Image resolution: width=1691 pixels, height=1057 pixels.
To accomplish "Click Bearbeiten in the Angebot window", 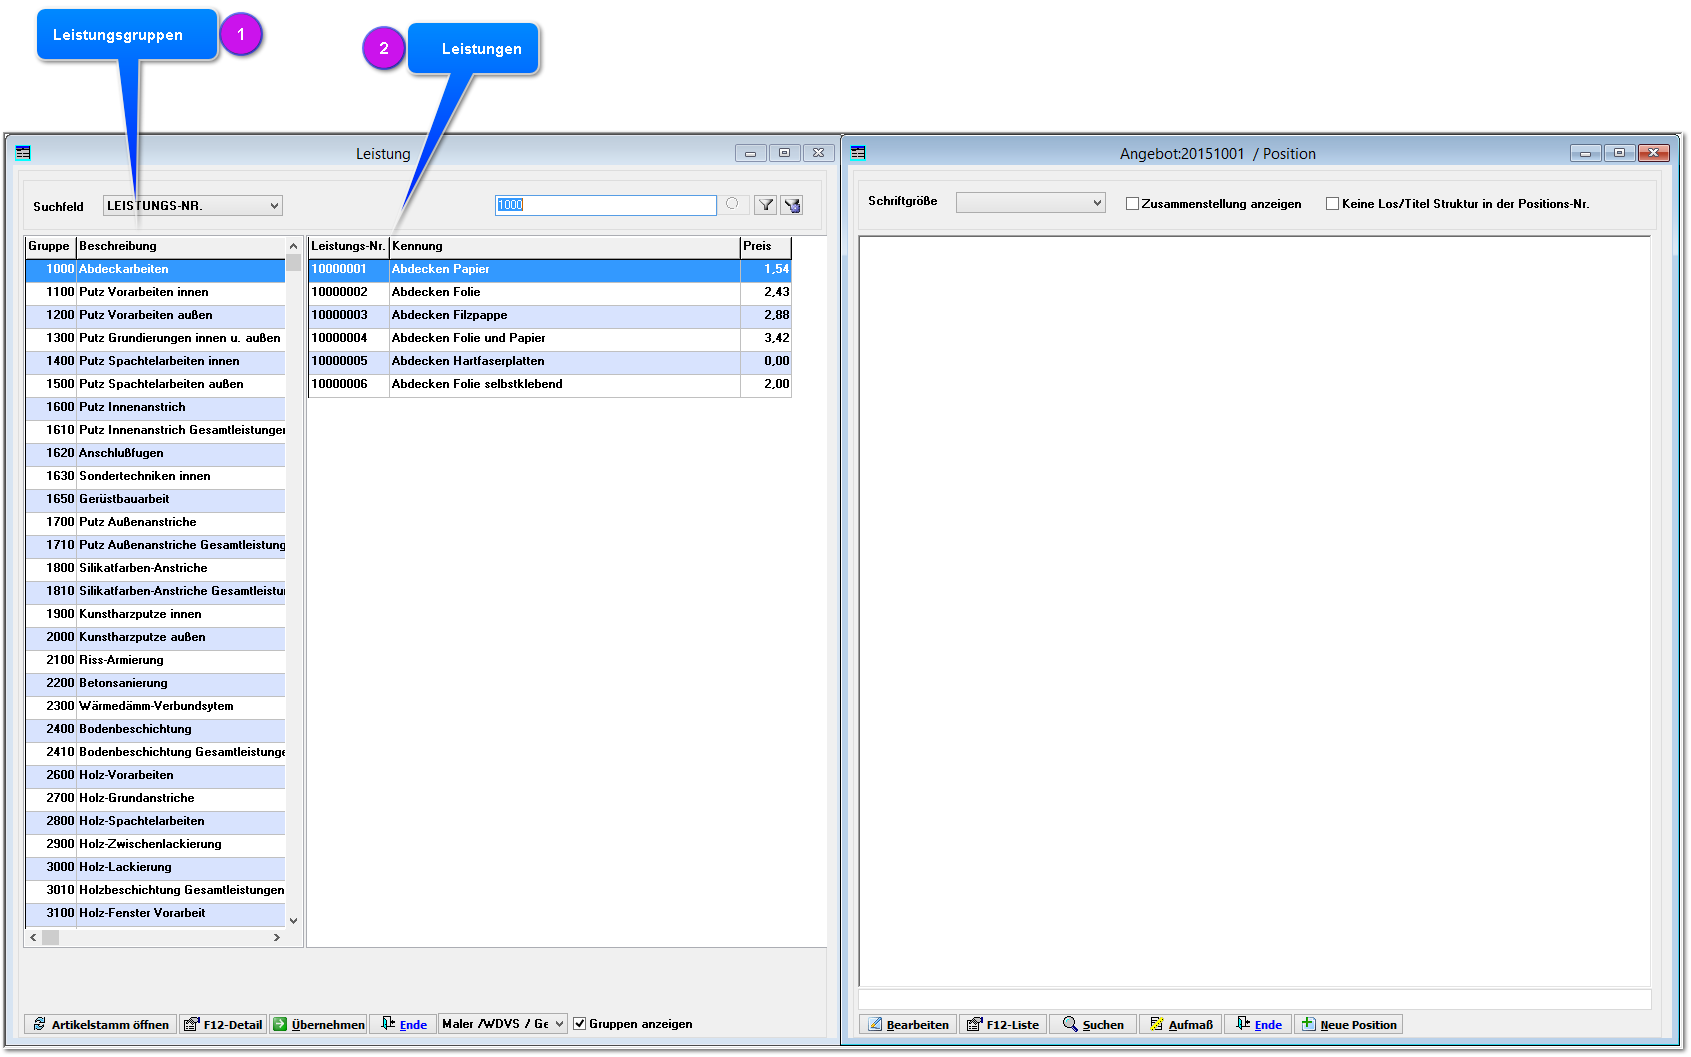I will [x=908, y=1024].
